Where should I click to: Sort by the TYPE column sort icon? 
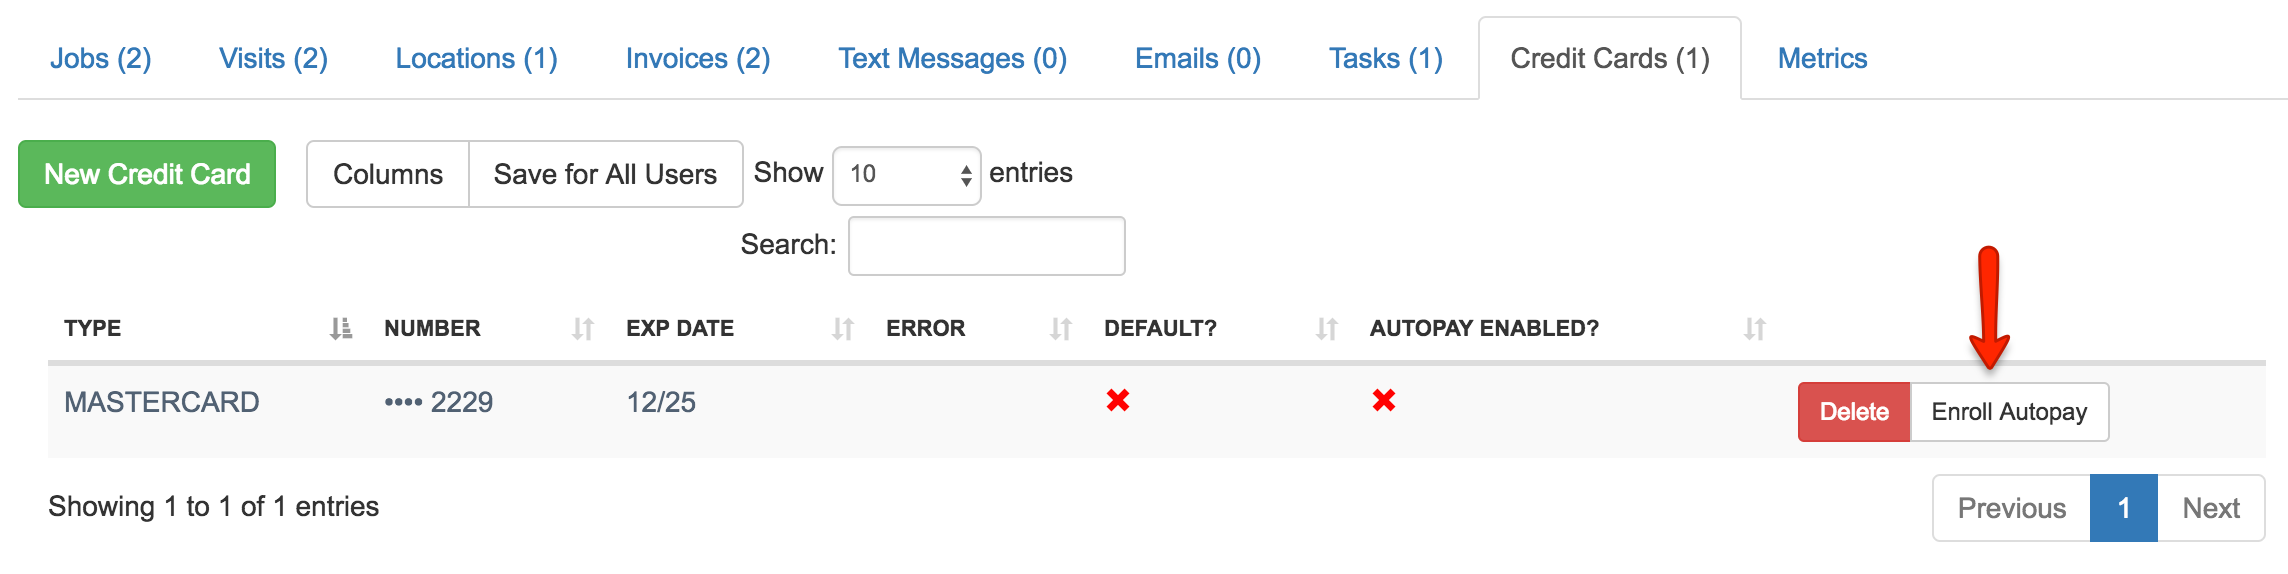341,328
